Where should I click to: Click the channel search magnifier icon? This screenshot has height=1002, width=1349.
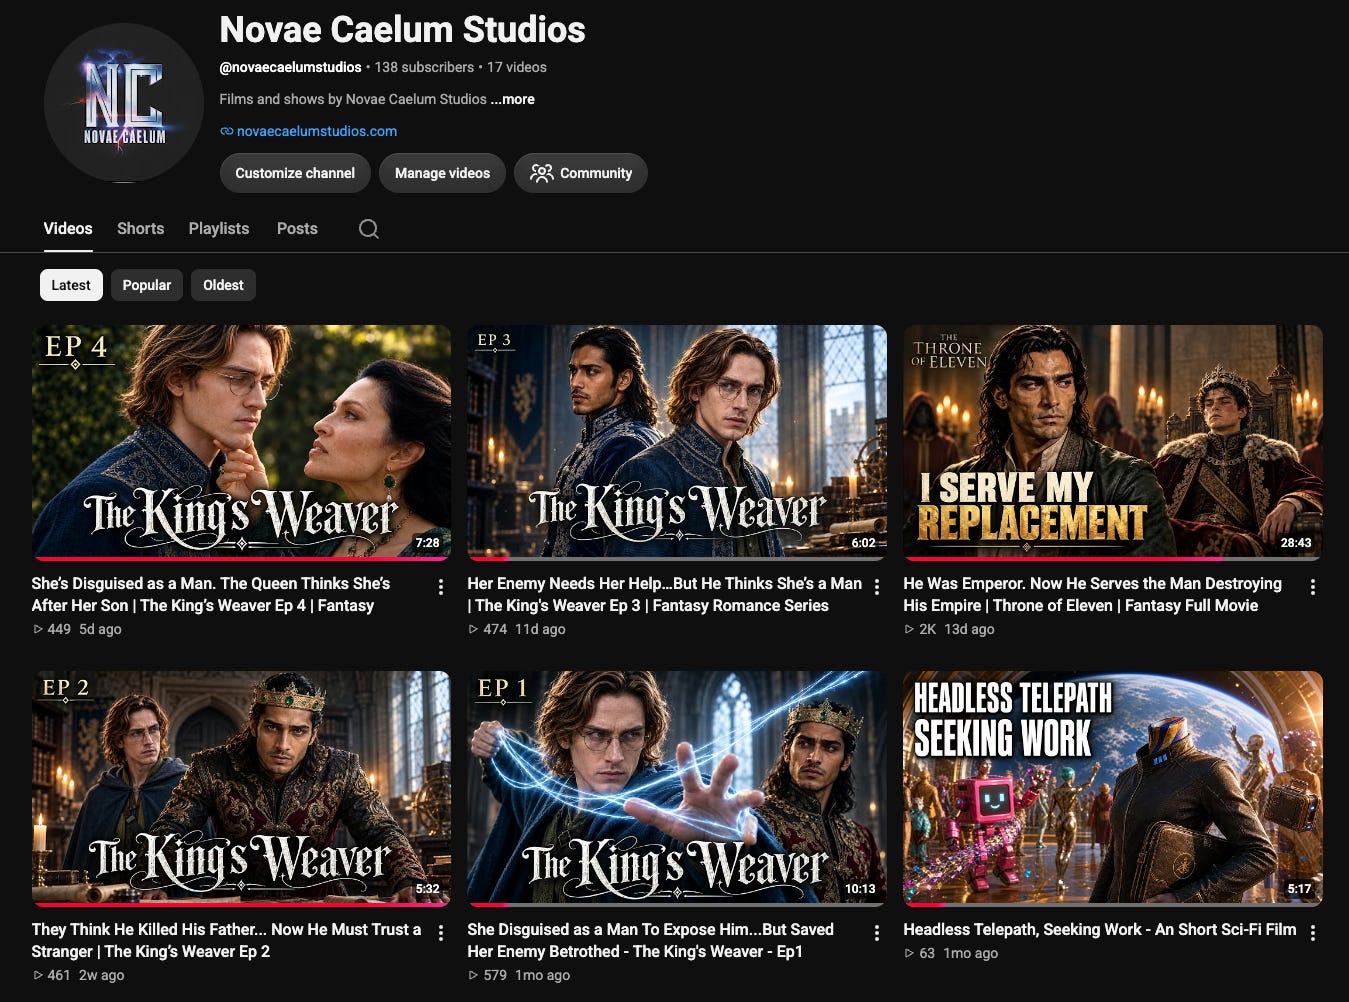click(369, 229)
